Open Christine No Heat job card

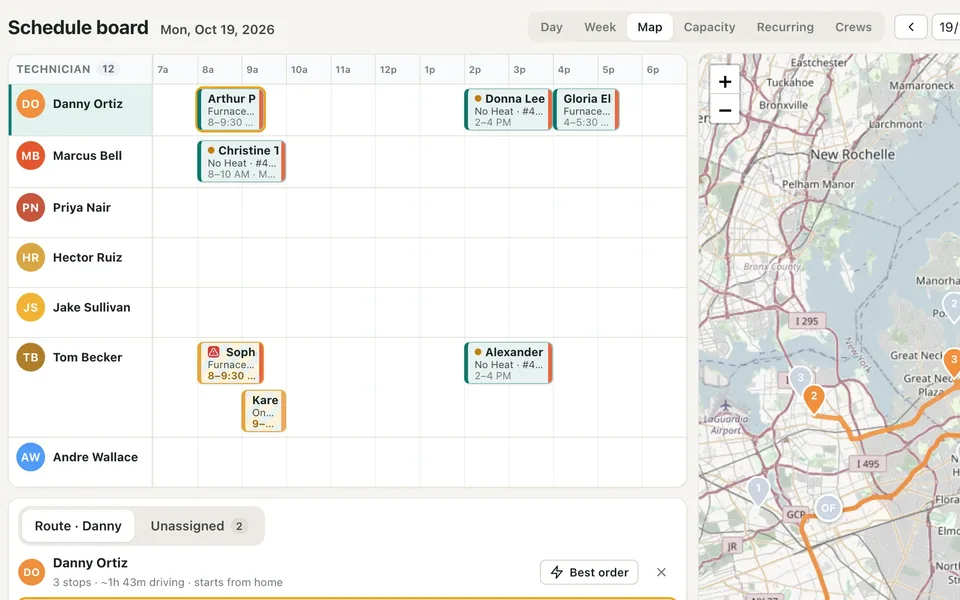(241, 162)
